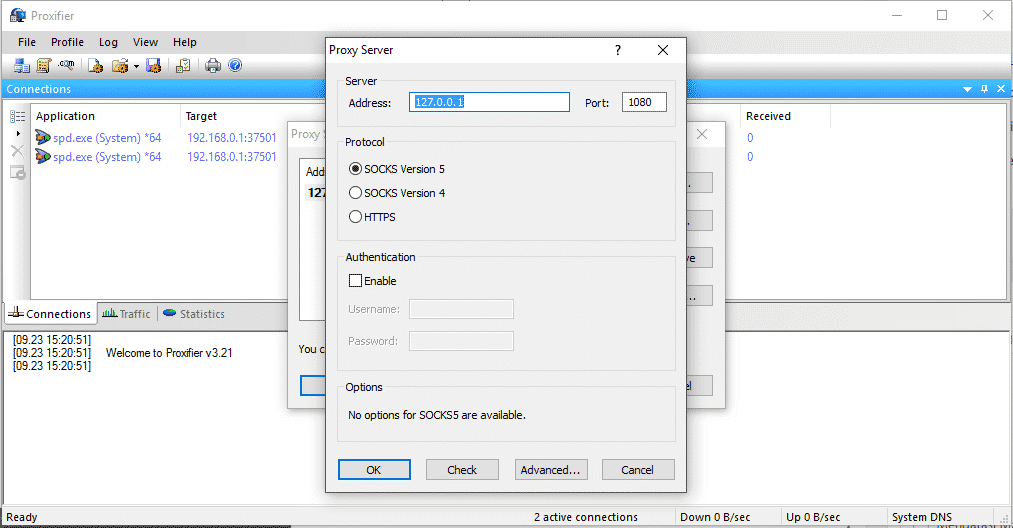Choose the HTTPS protocol option

(355, 217)
